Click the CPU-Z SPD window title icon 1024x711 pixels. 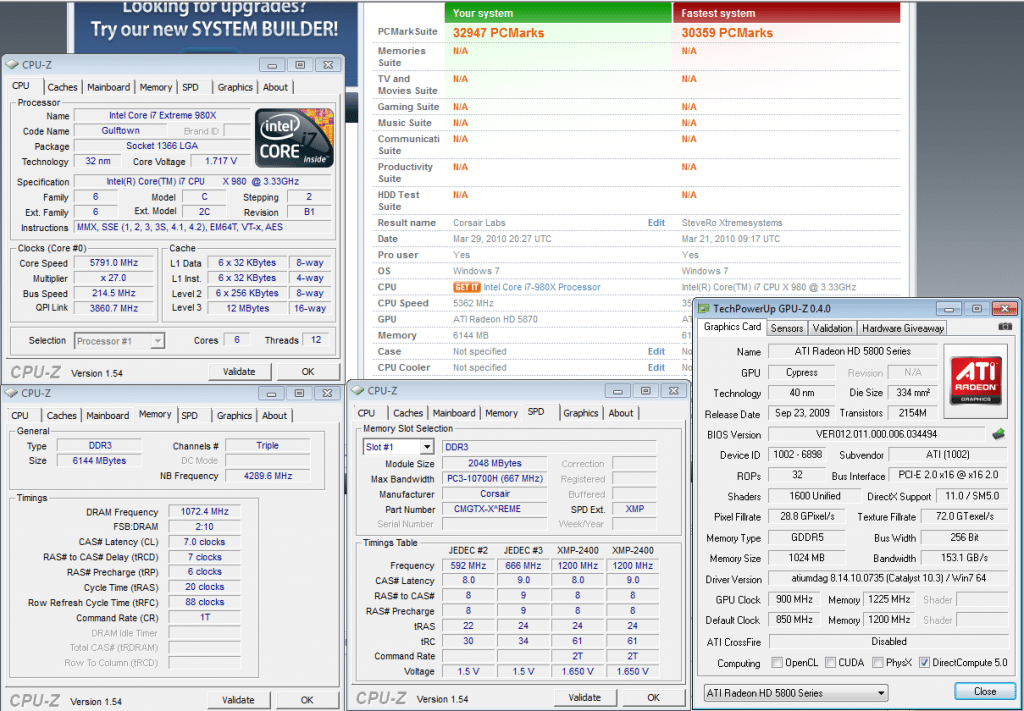pyautogui.click(x=356, y=391)
